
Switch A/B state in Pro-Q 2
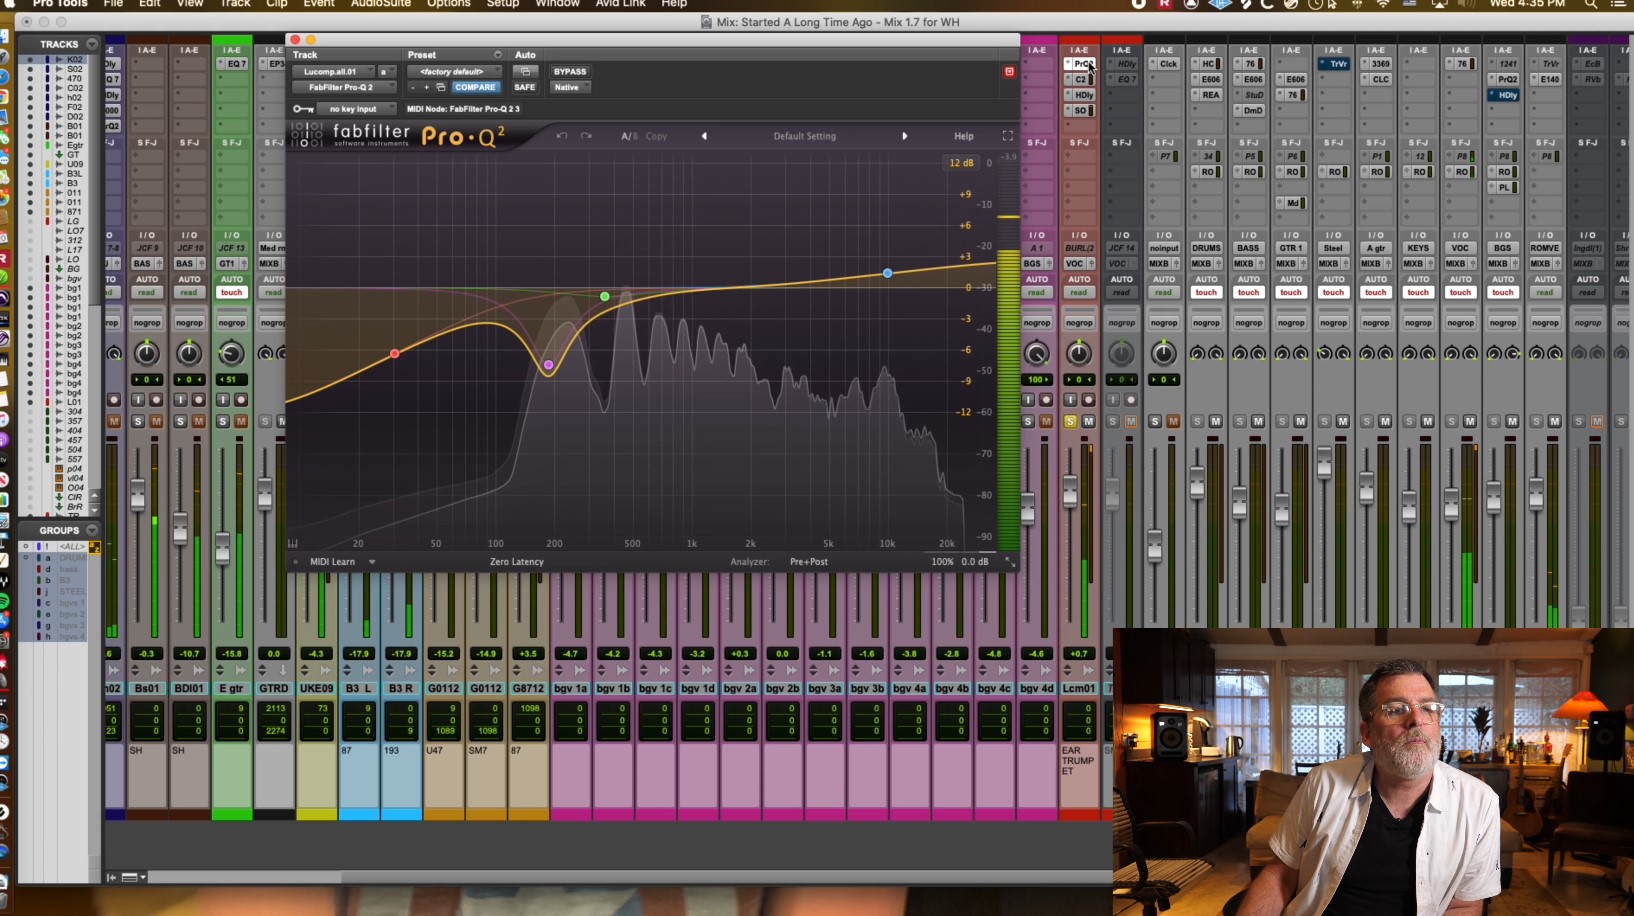[629, 136]
